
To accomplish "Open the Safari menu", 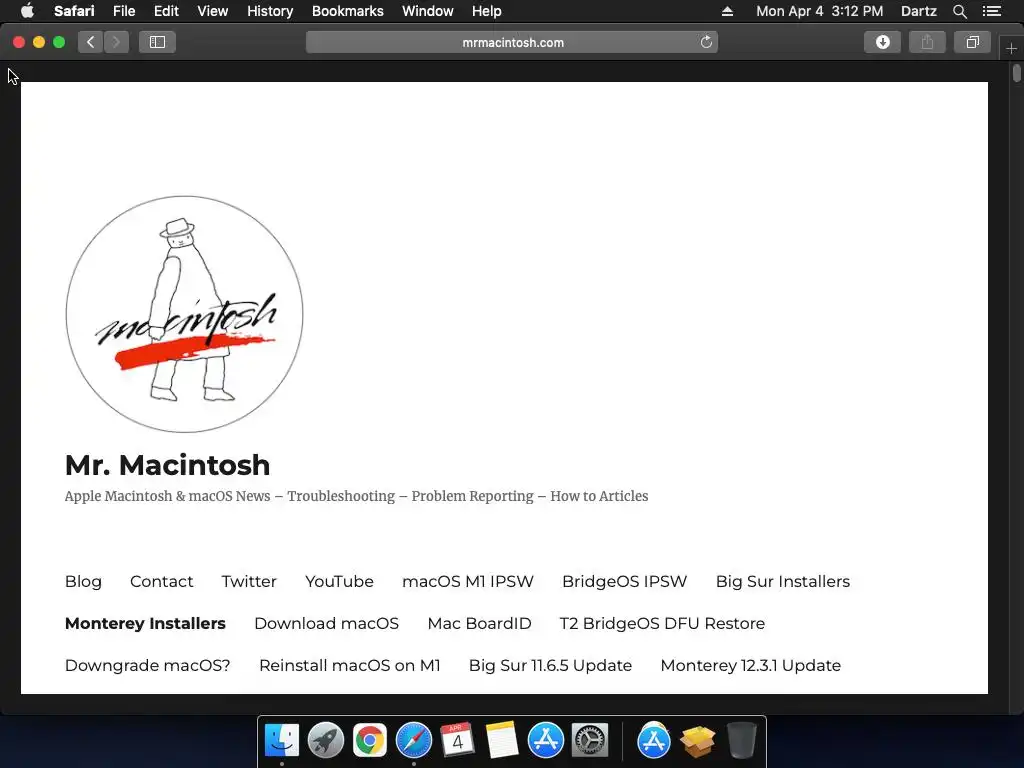I will (74, 11).
